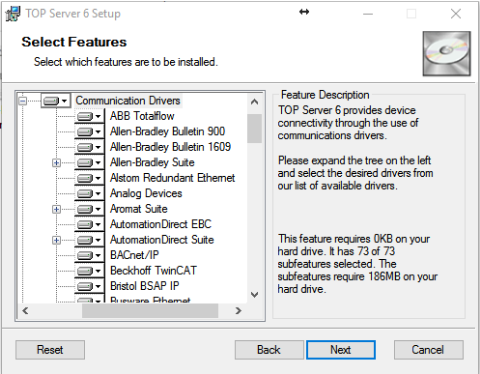Open install-state dropdown for Allen-Bradley Bulletin 900
This screenshot has height=374, width=480.
pyautogui.click(x=89, y=132)
